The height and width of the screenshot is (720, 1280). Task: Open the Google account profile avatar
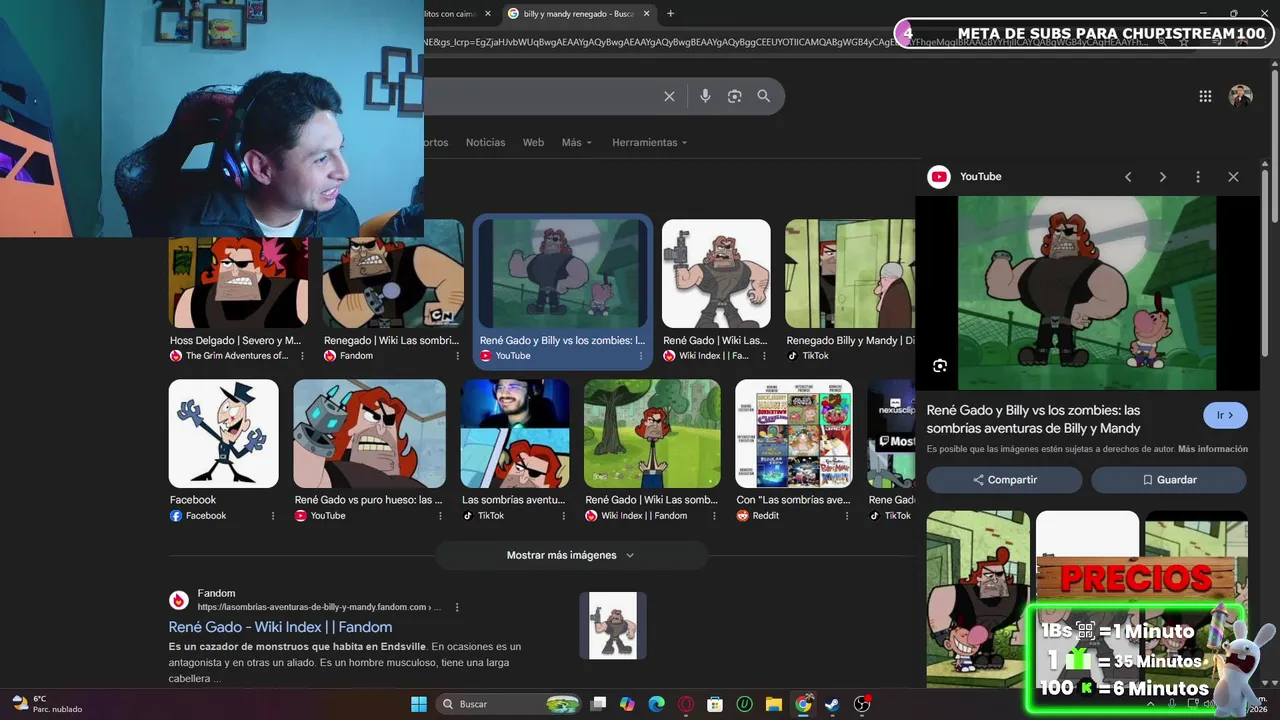[1241, 96]
